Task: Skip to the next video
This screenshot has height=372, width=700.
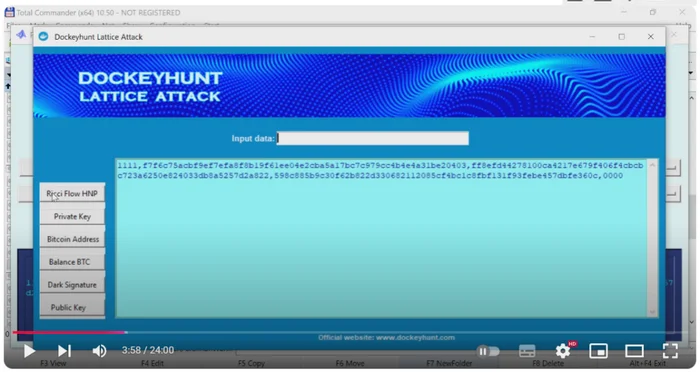Action: [x=64, y=351]
